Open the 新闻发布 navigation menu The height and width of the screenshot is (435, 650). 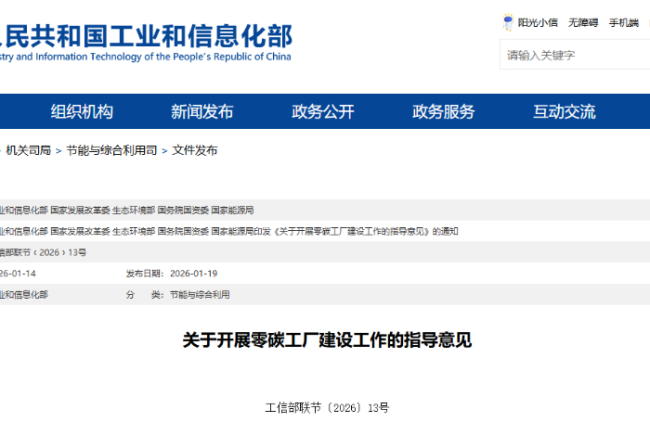pyautogui.click(x=202, y=112)
